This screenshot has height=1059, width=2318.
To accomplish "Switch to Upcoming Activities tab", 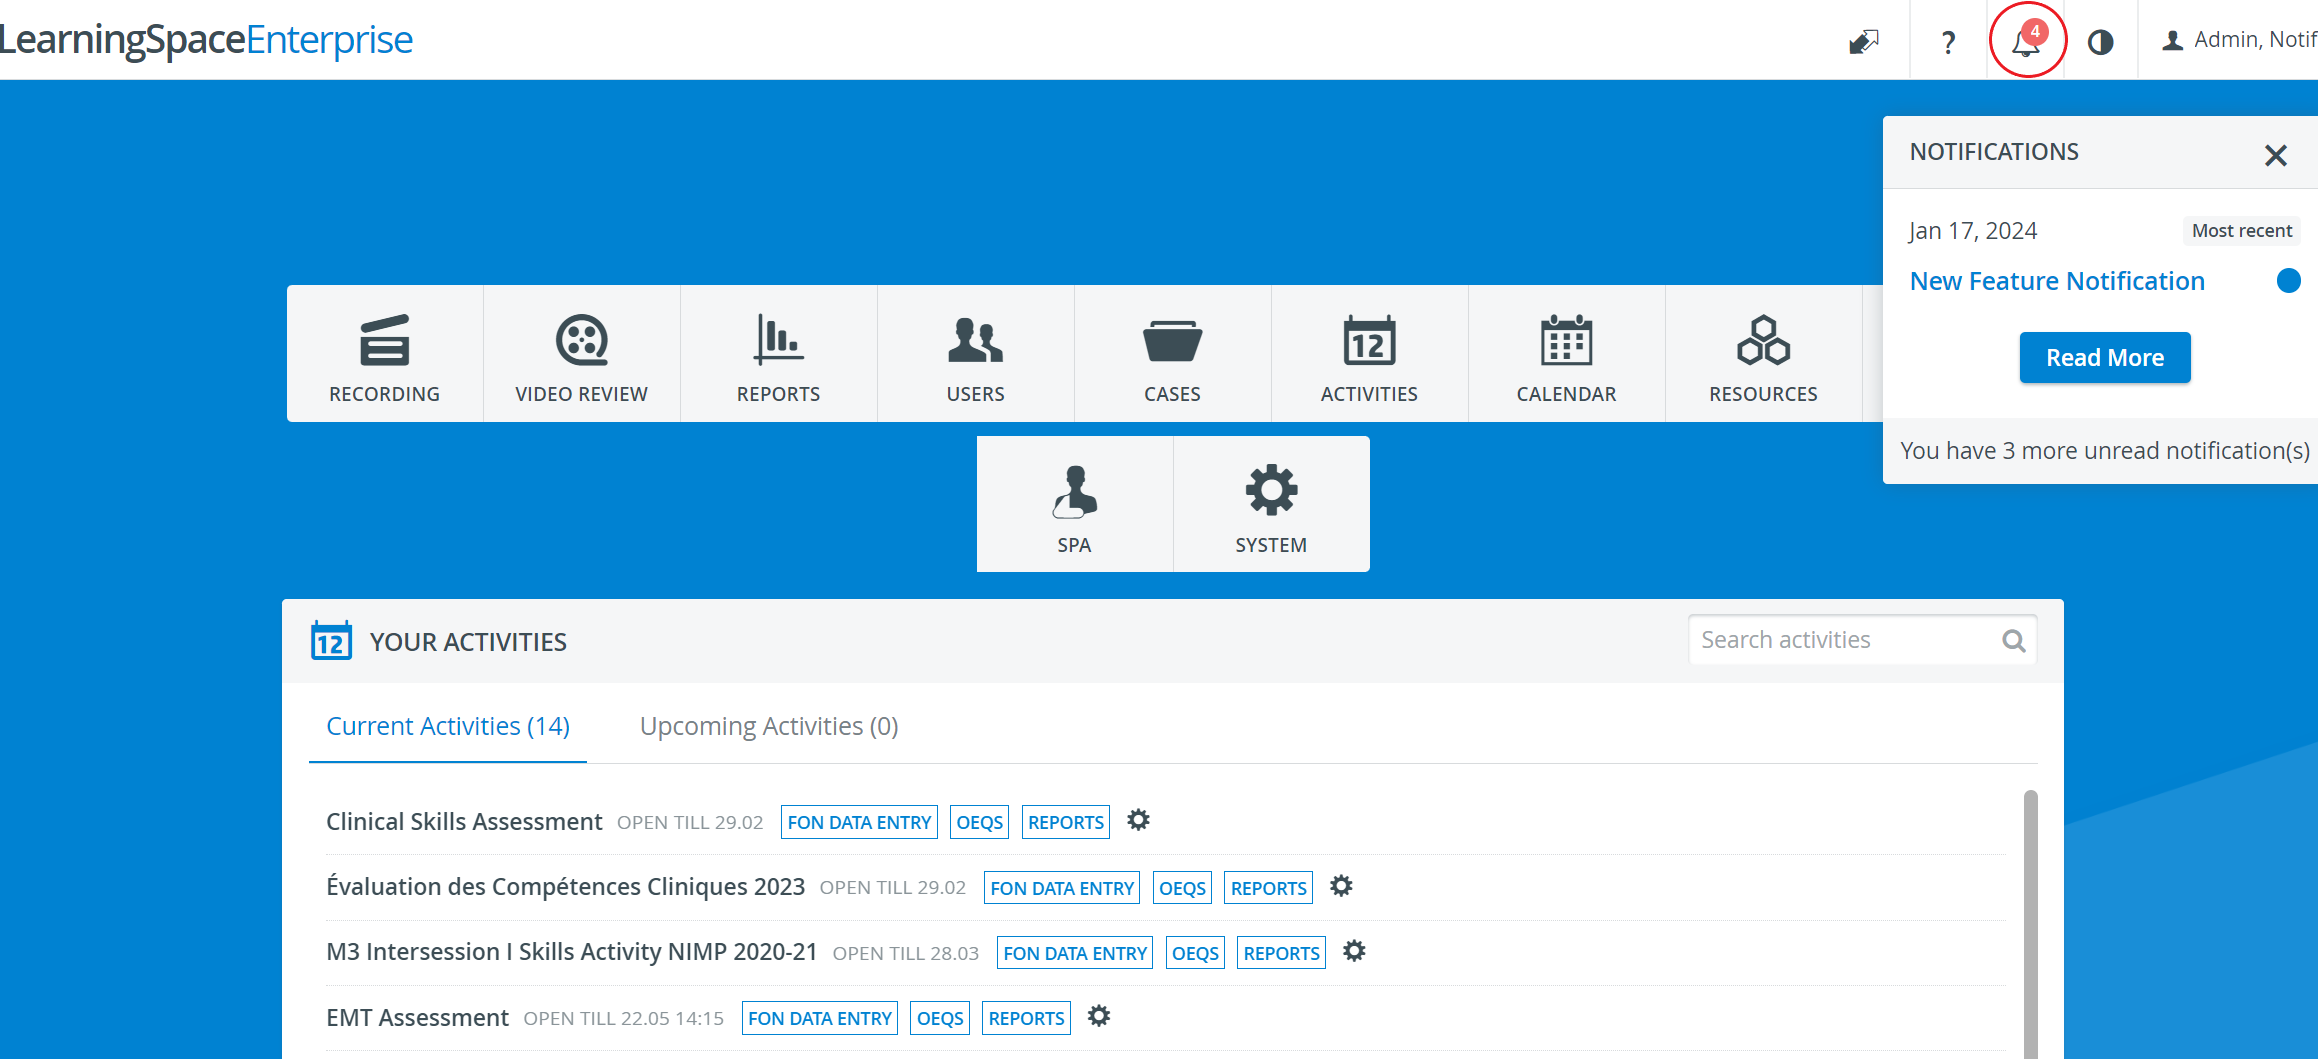I will (769, 726).
